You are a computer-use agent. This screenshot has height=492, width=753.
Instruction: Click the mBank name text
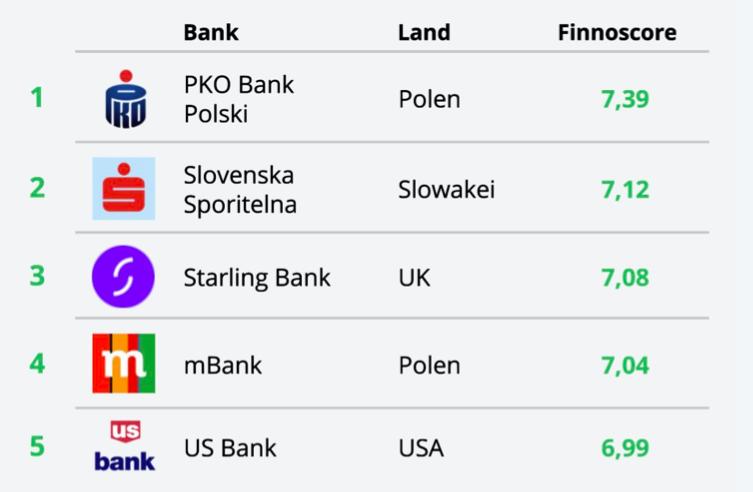(223, 365)
